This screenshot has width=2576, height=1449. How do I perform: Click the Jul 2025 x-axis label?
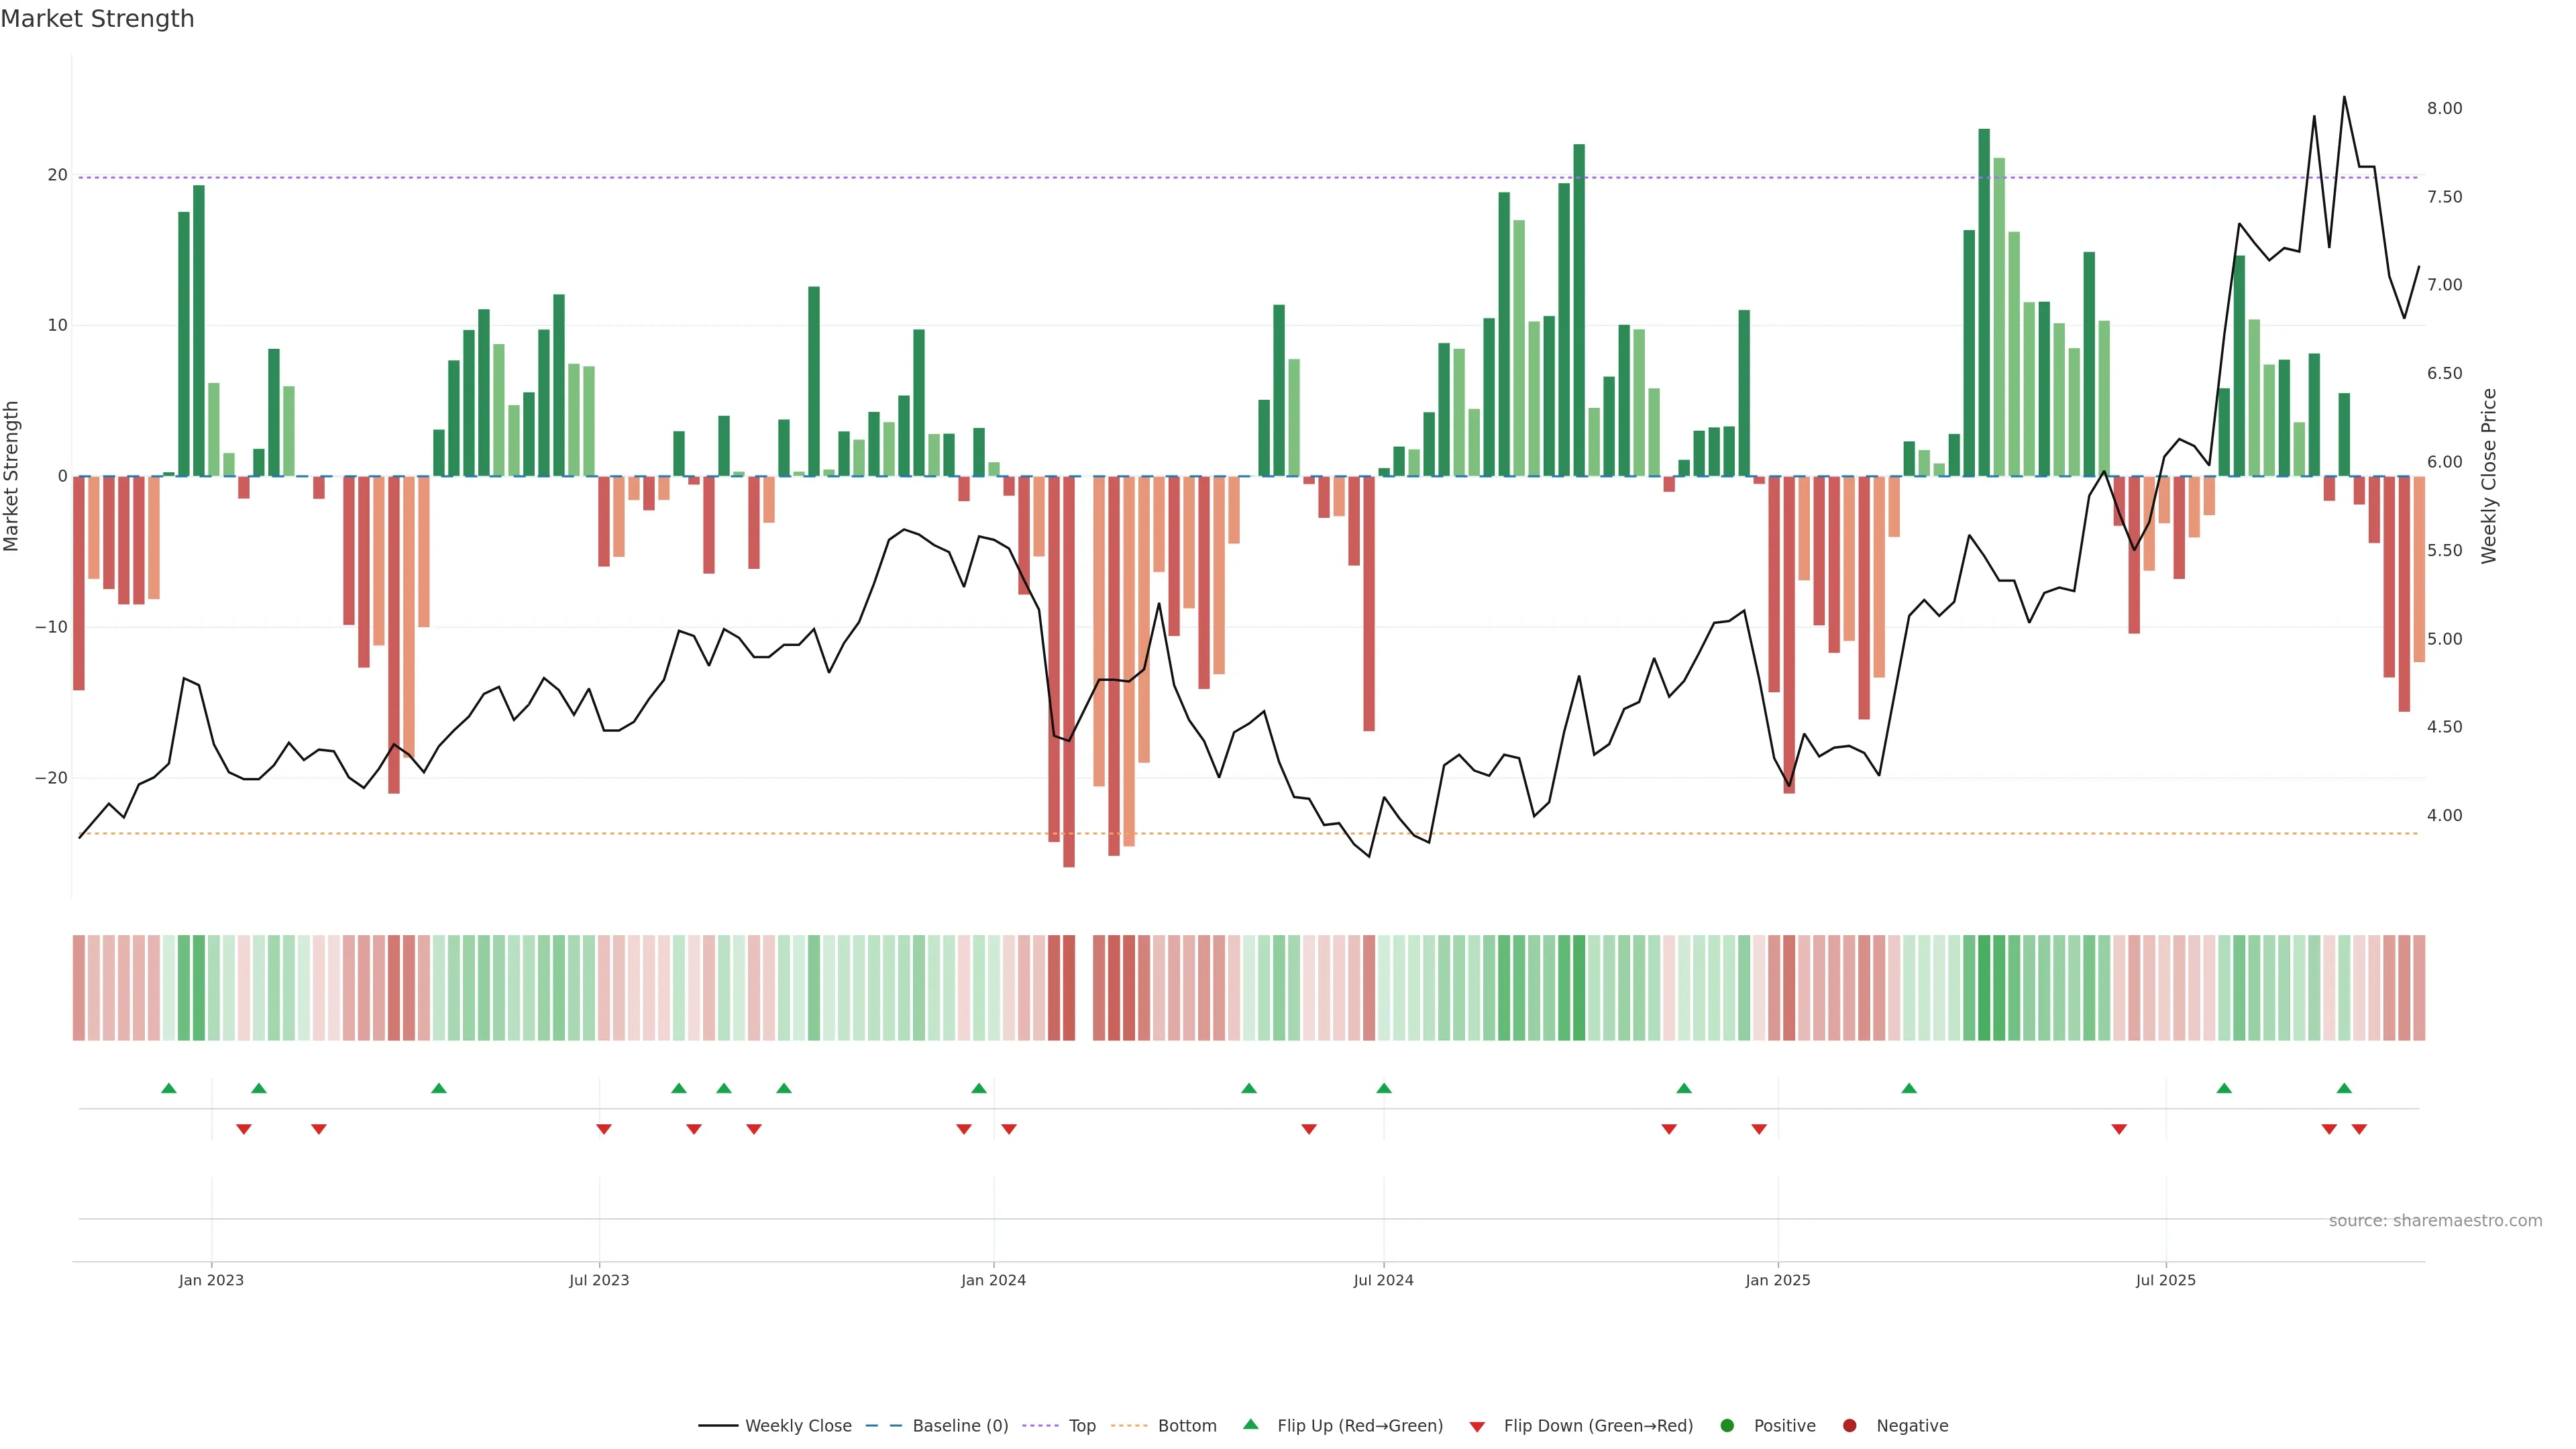tap(2165, 1280)
